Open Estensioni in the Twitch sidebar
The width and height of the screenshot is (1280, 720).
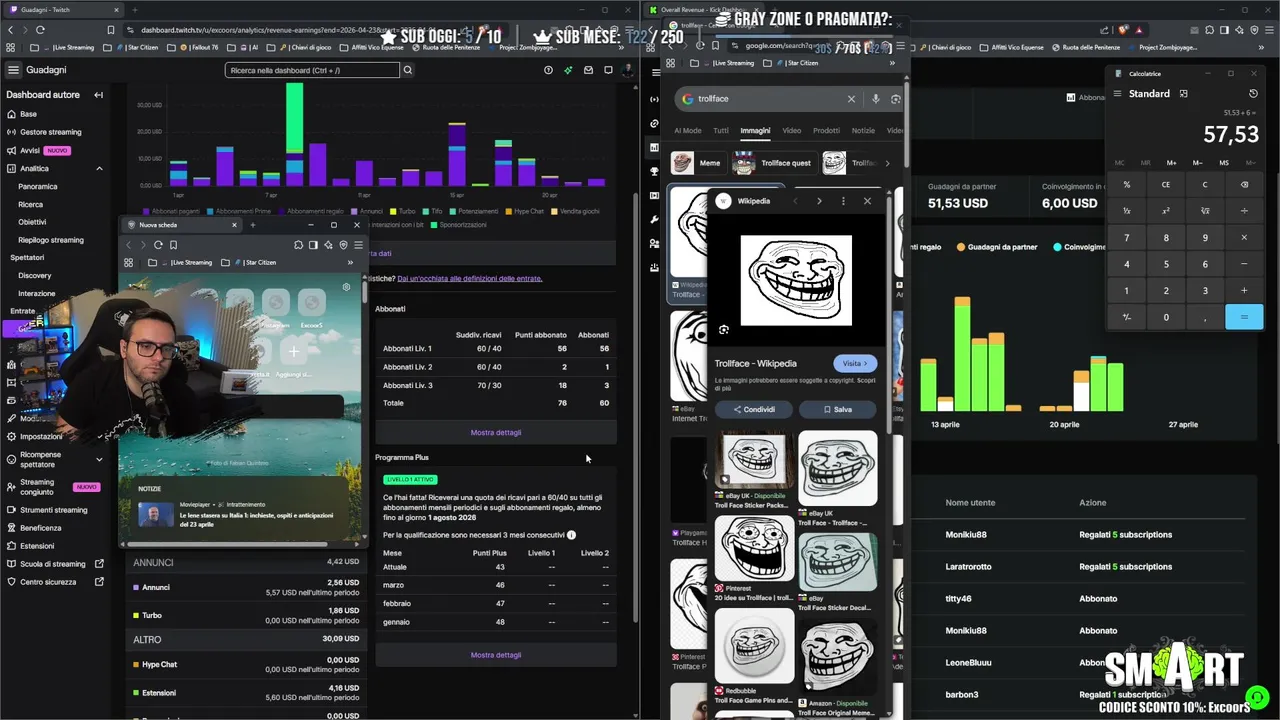(37, 546)
